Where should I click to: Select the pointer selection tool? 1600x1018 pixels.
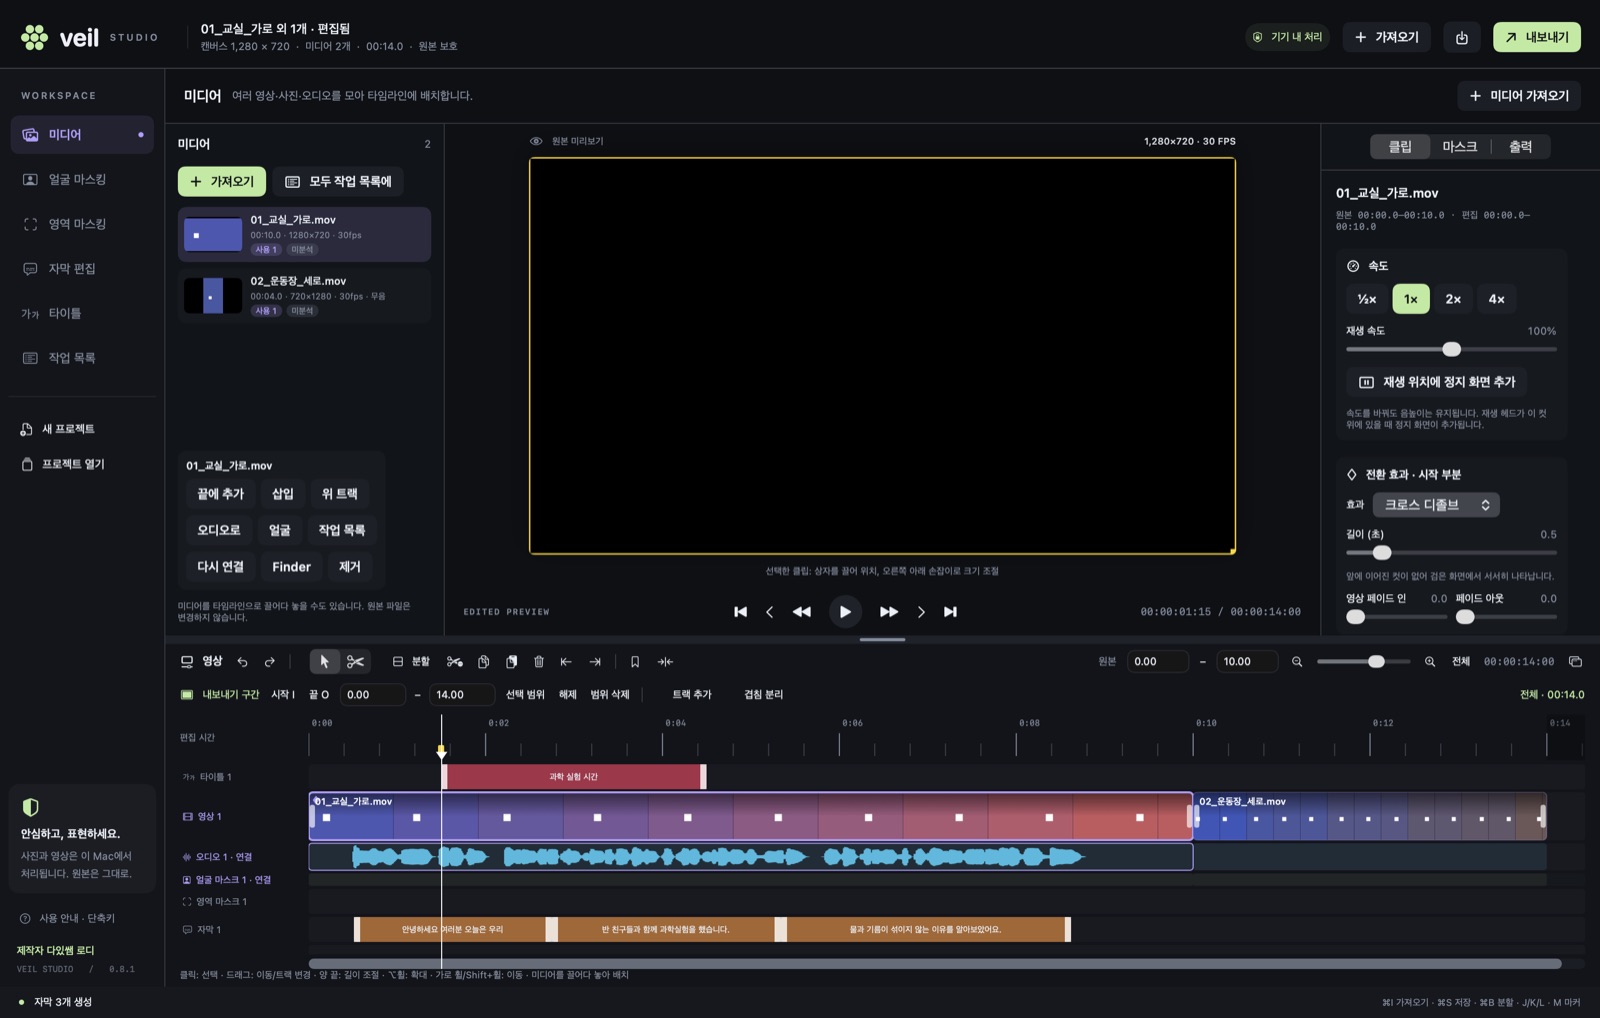click(324, 662)
